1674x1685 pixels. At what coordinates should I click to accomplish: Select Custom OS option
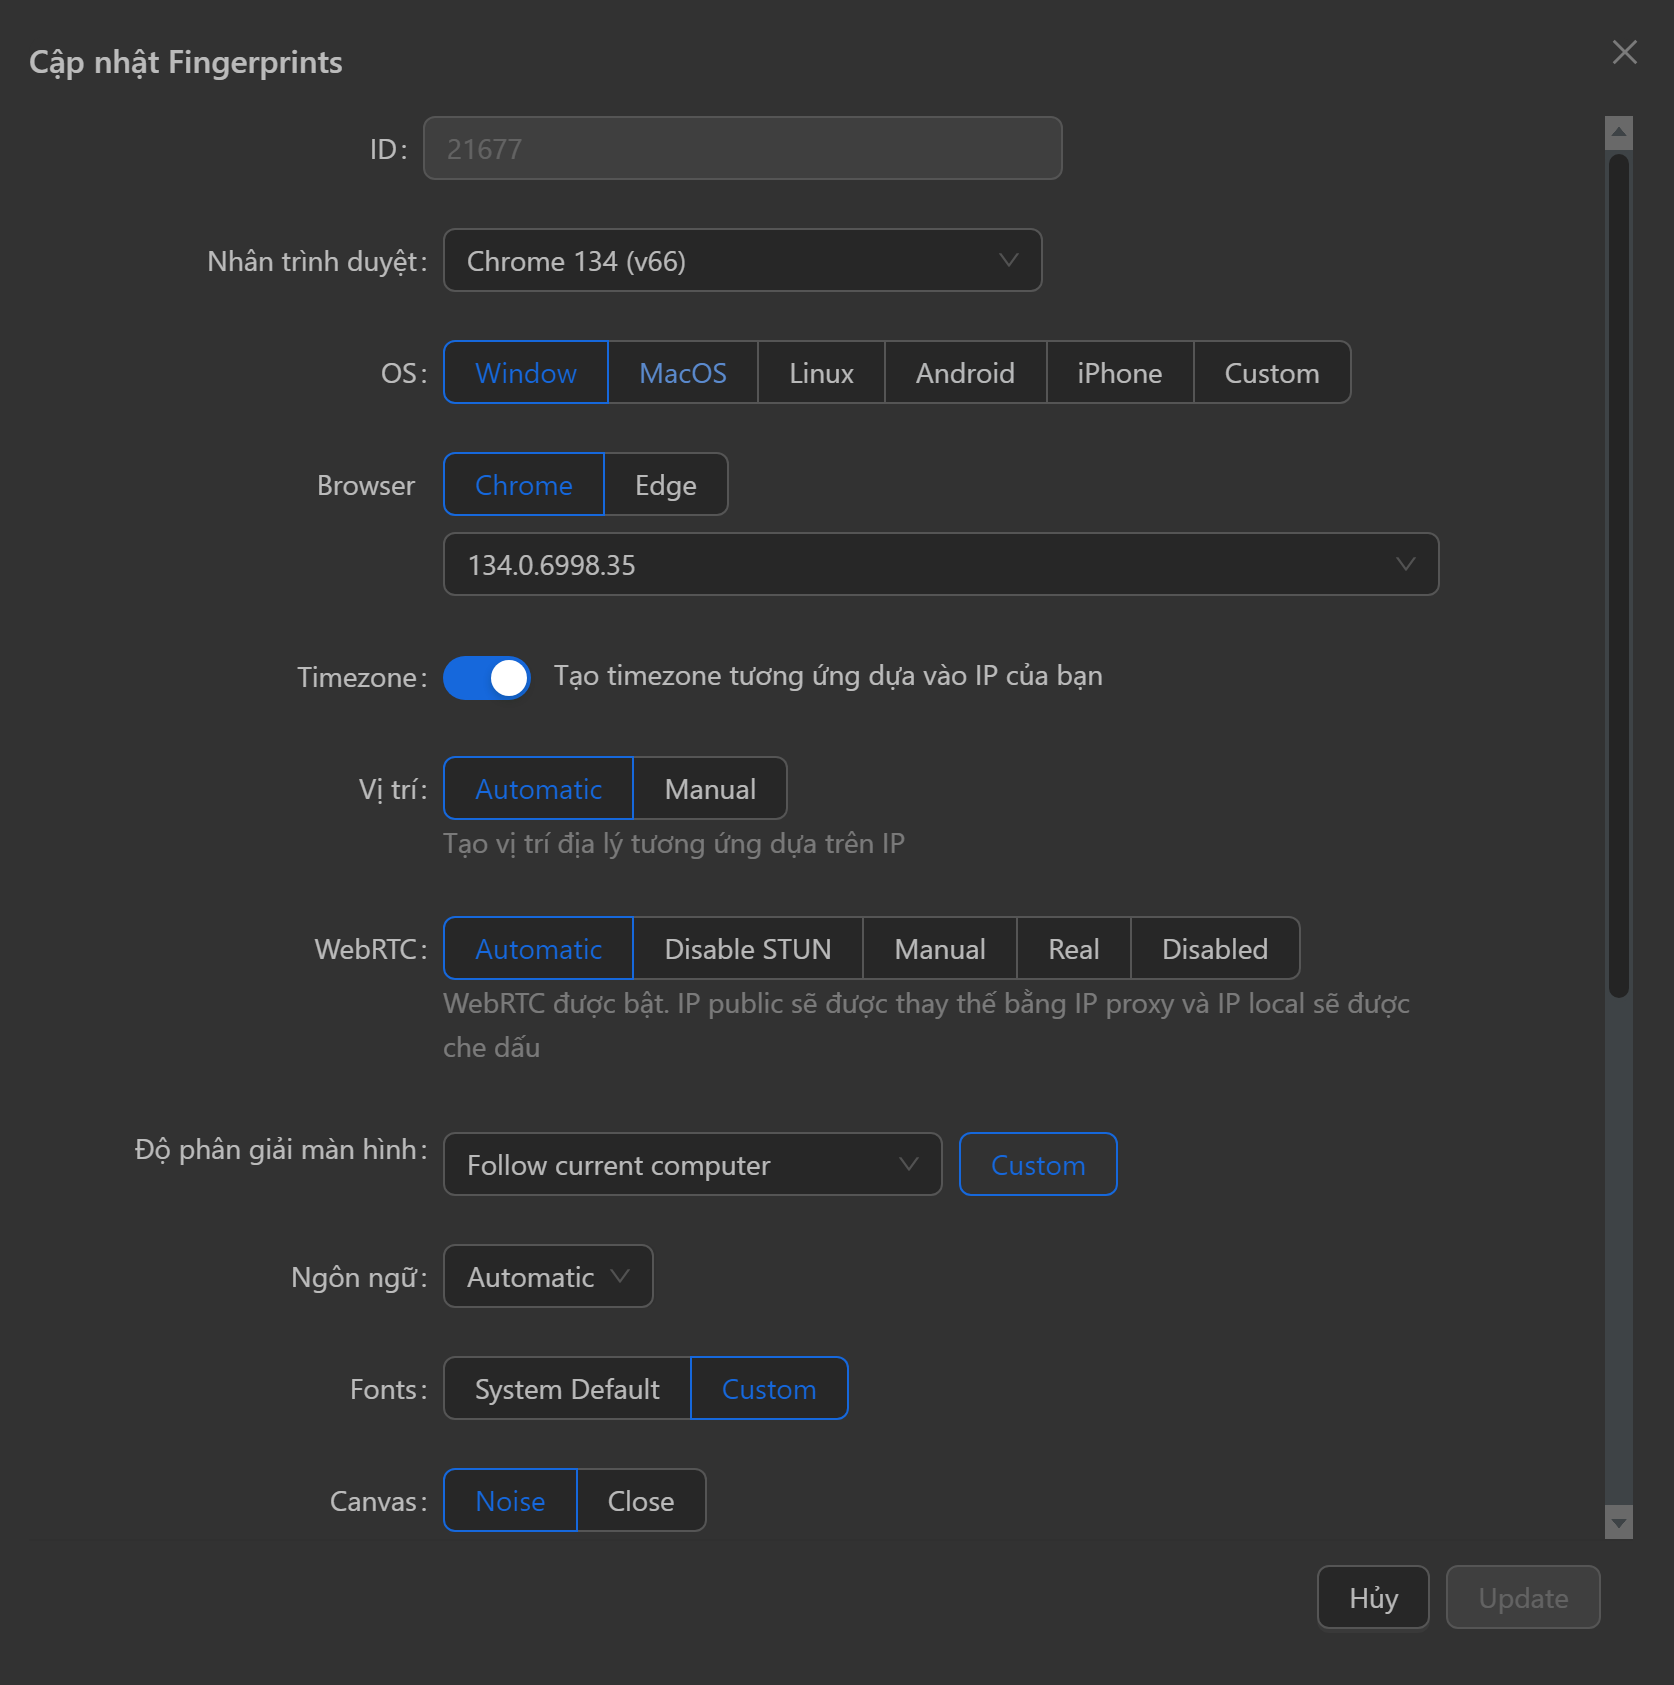(x=1271, y=372)
